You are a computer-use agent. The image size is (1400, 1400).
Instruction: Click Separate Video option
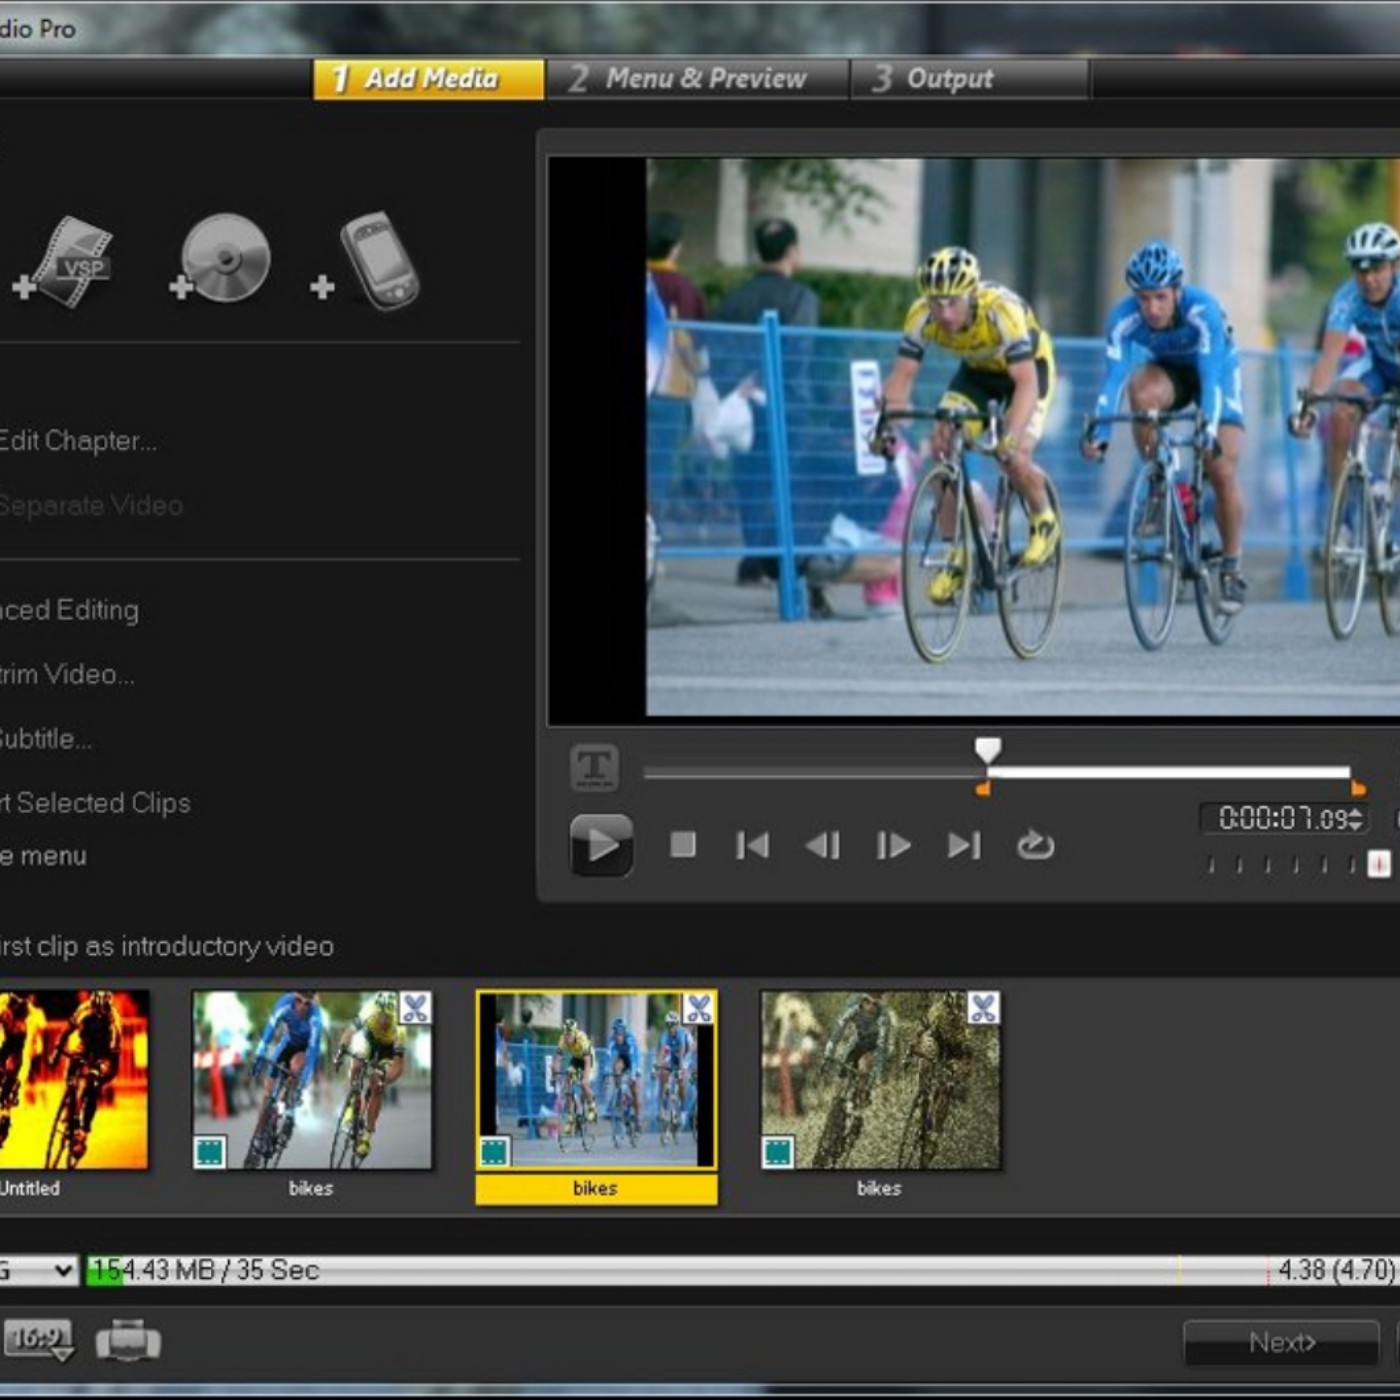[x=91, y=505]
